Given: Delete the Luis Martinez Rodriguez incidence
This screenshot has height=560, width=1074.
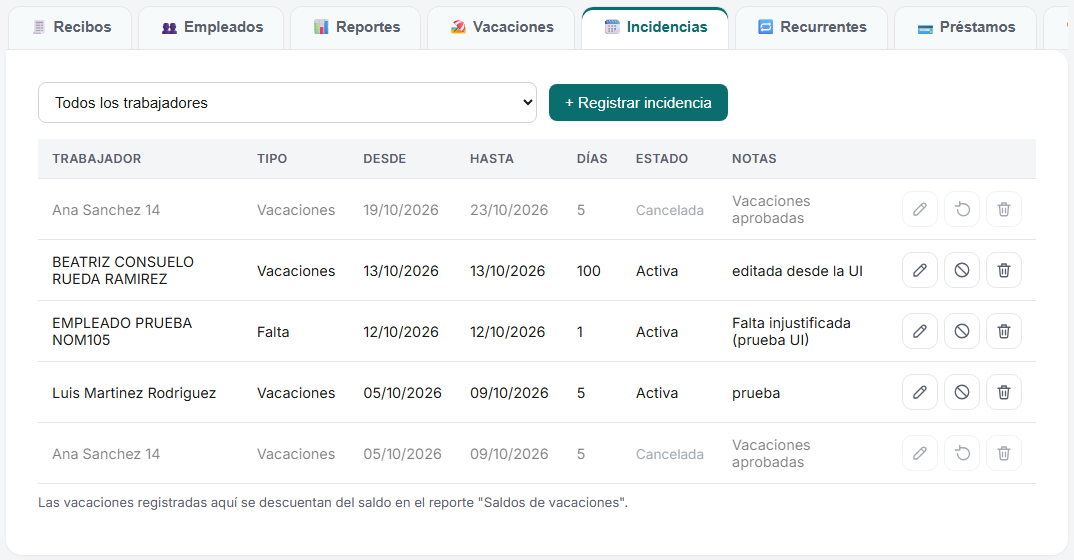Looking at the screenshot, I should click(x=1003, y=392).
